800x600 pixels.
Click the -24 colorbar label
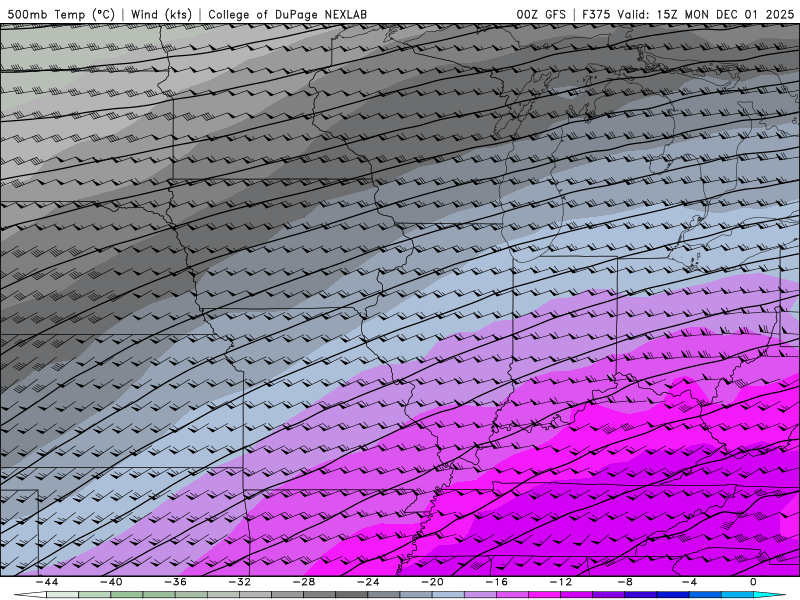pos(368,582)
